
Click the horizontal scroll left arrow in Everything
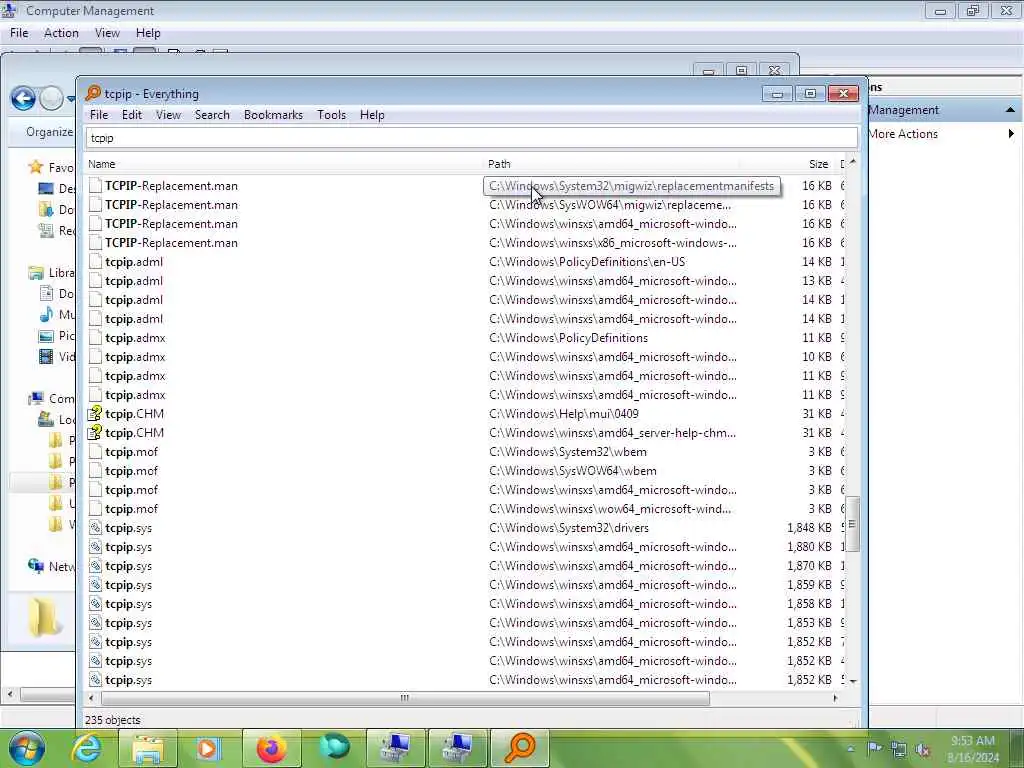(x=91, y=698)
